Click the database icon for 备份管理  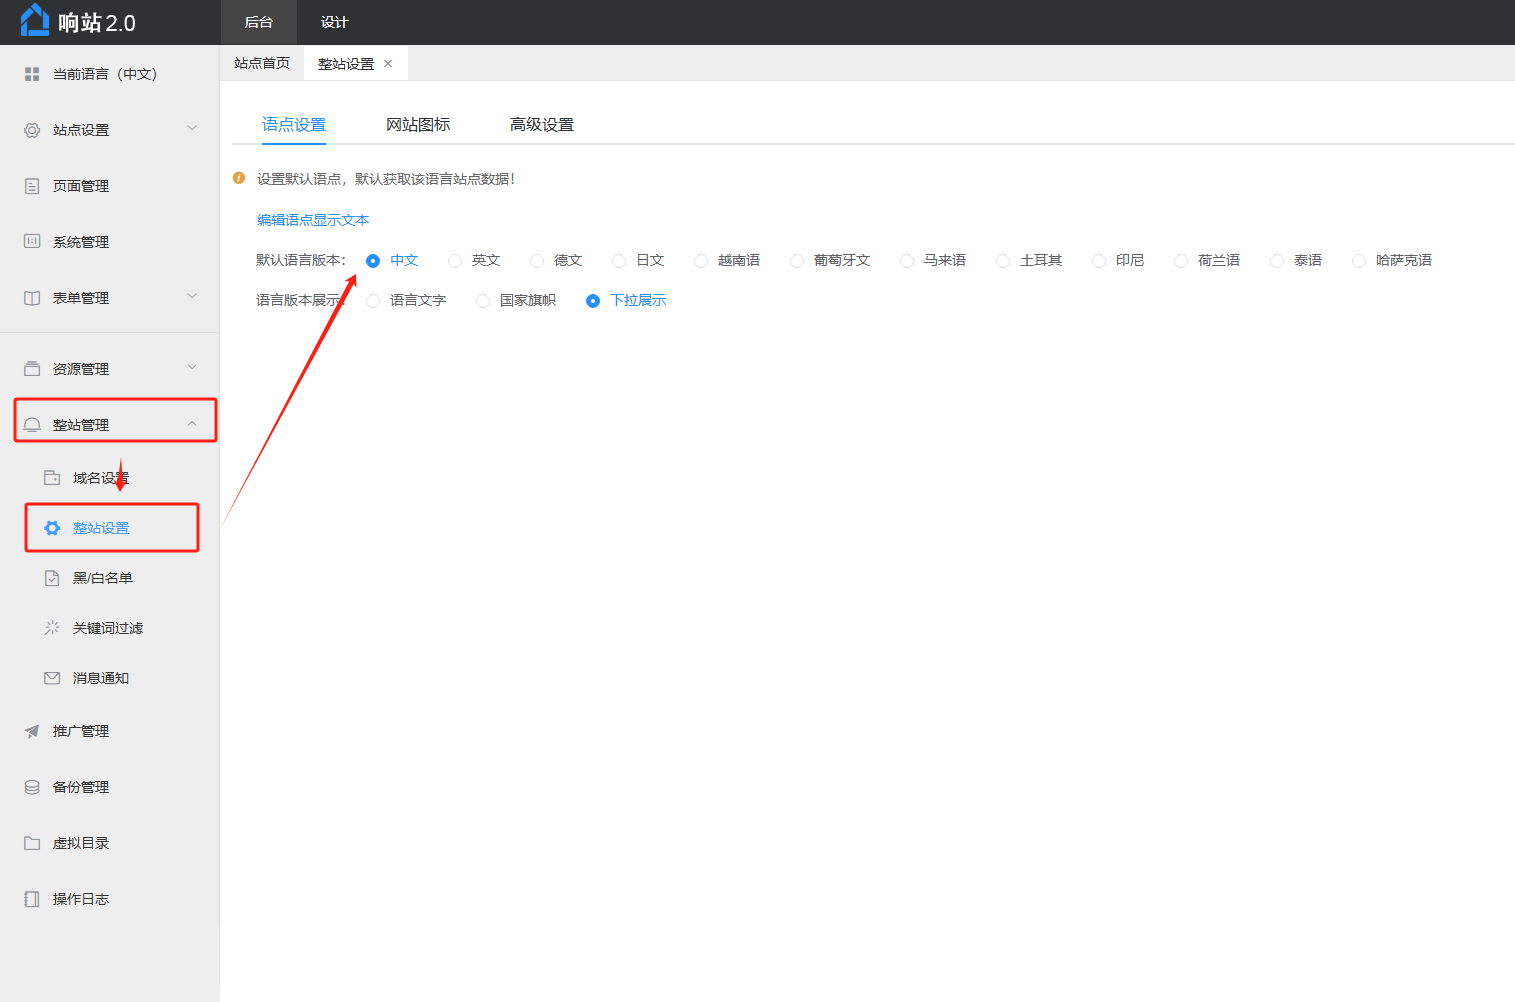pos(32,787)
